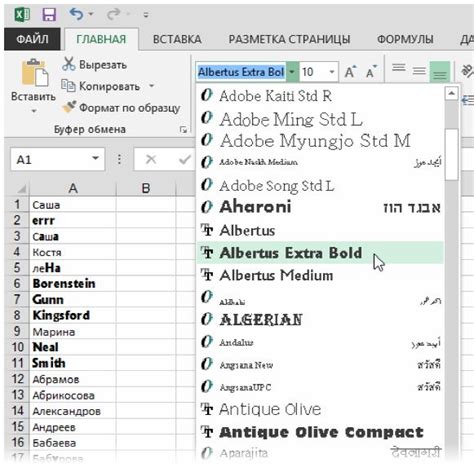Choose Antique Olive font
This screenshot has height=472, width=474.
[x=320, y=409]
